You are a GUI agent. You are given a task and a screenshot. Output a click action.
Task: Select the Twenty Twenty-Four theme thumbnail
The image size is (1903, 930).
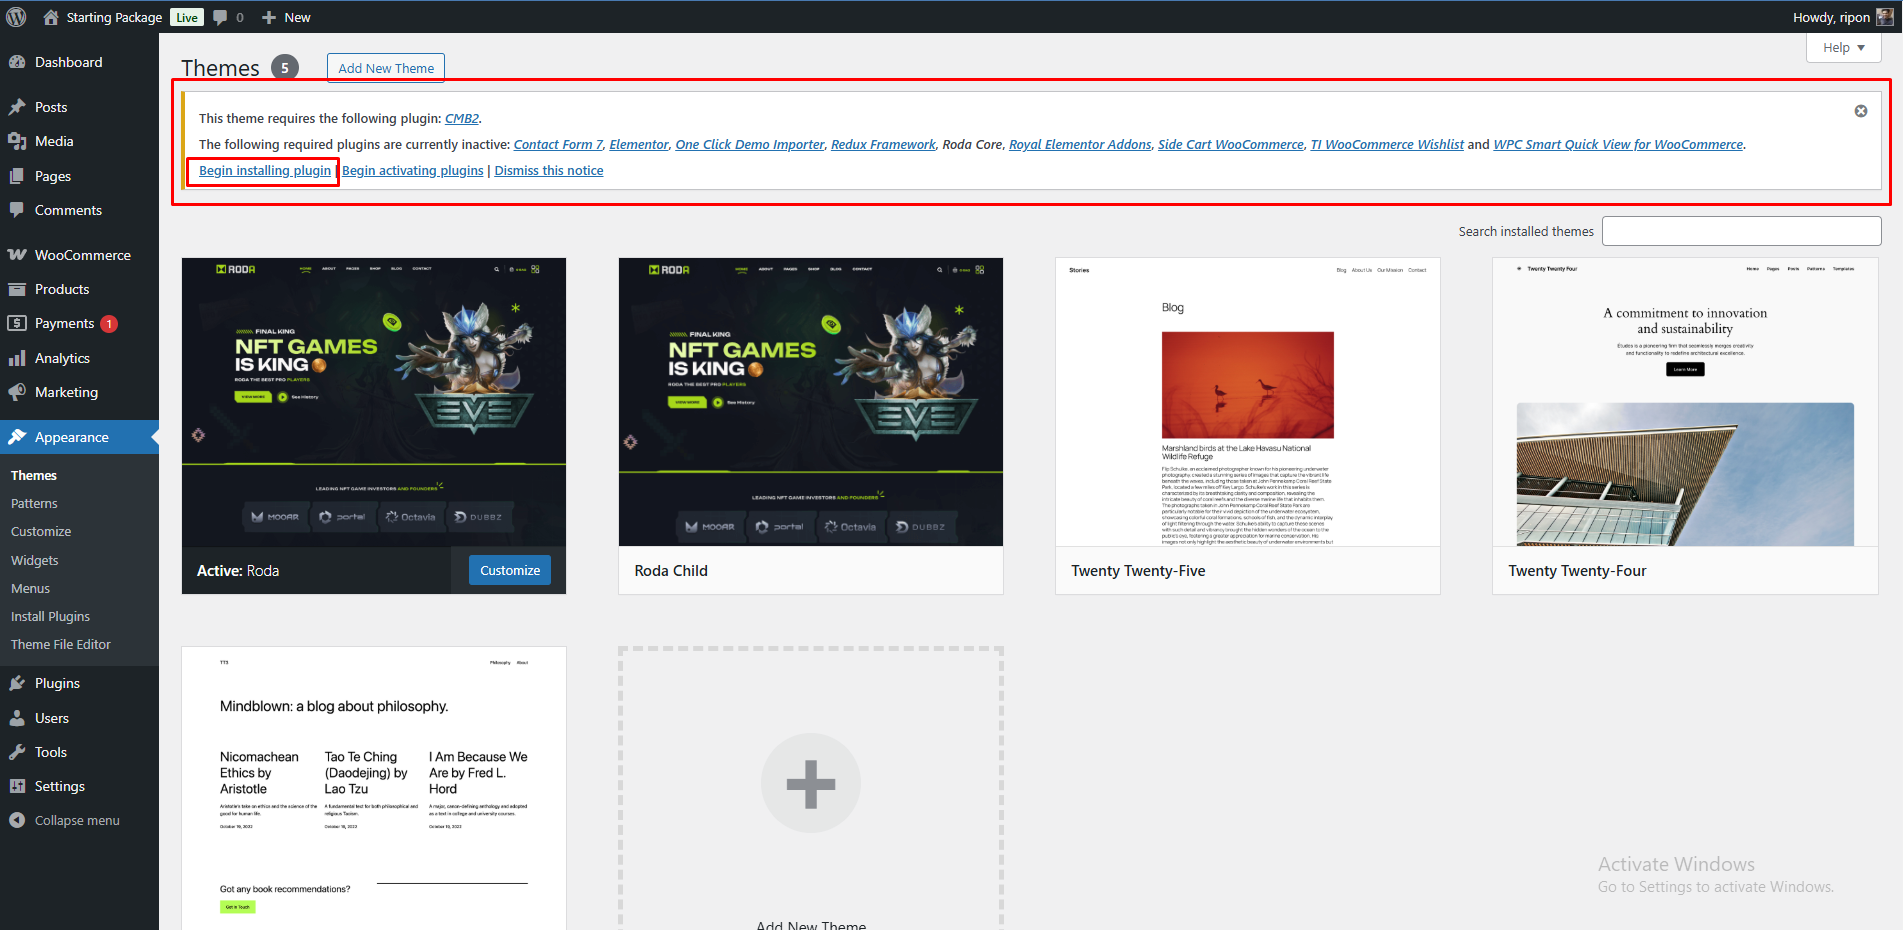tap(1685, 402)
